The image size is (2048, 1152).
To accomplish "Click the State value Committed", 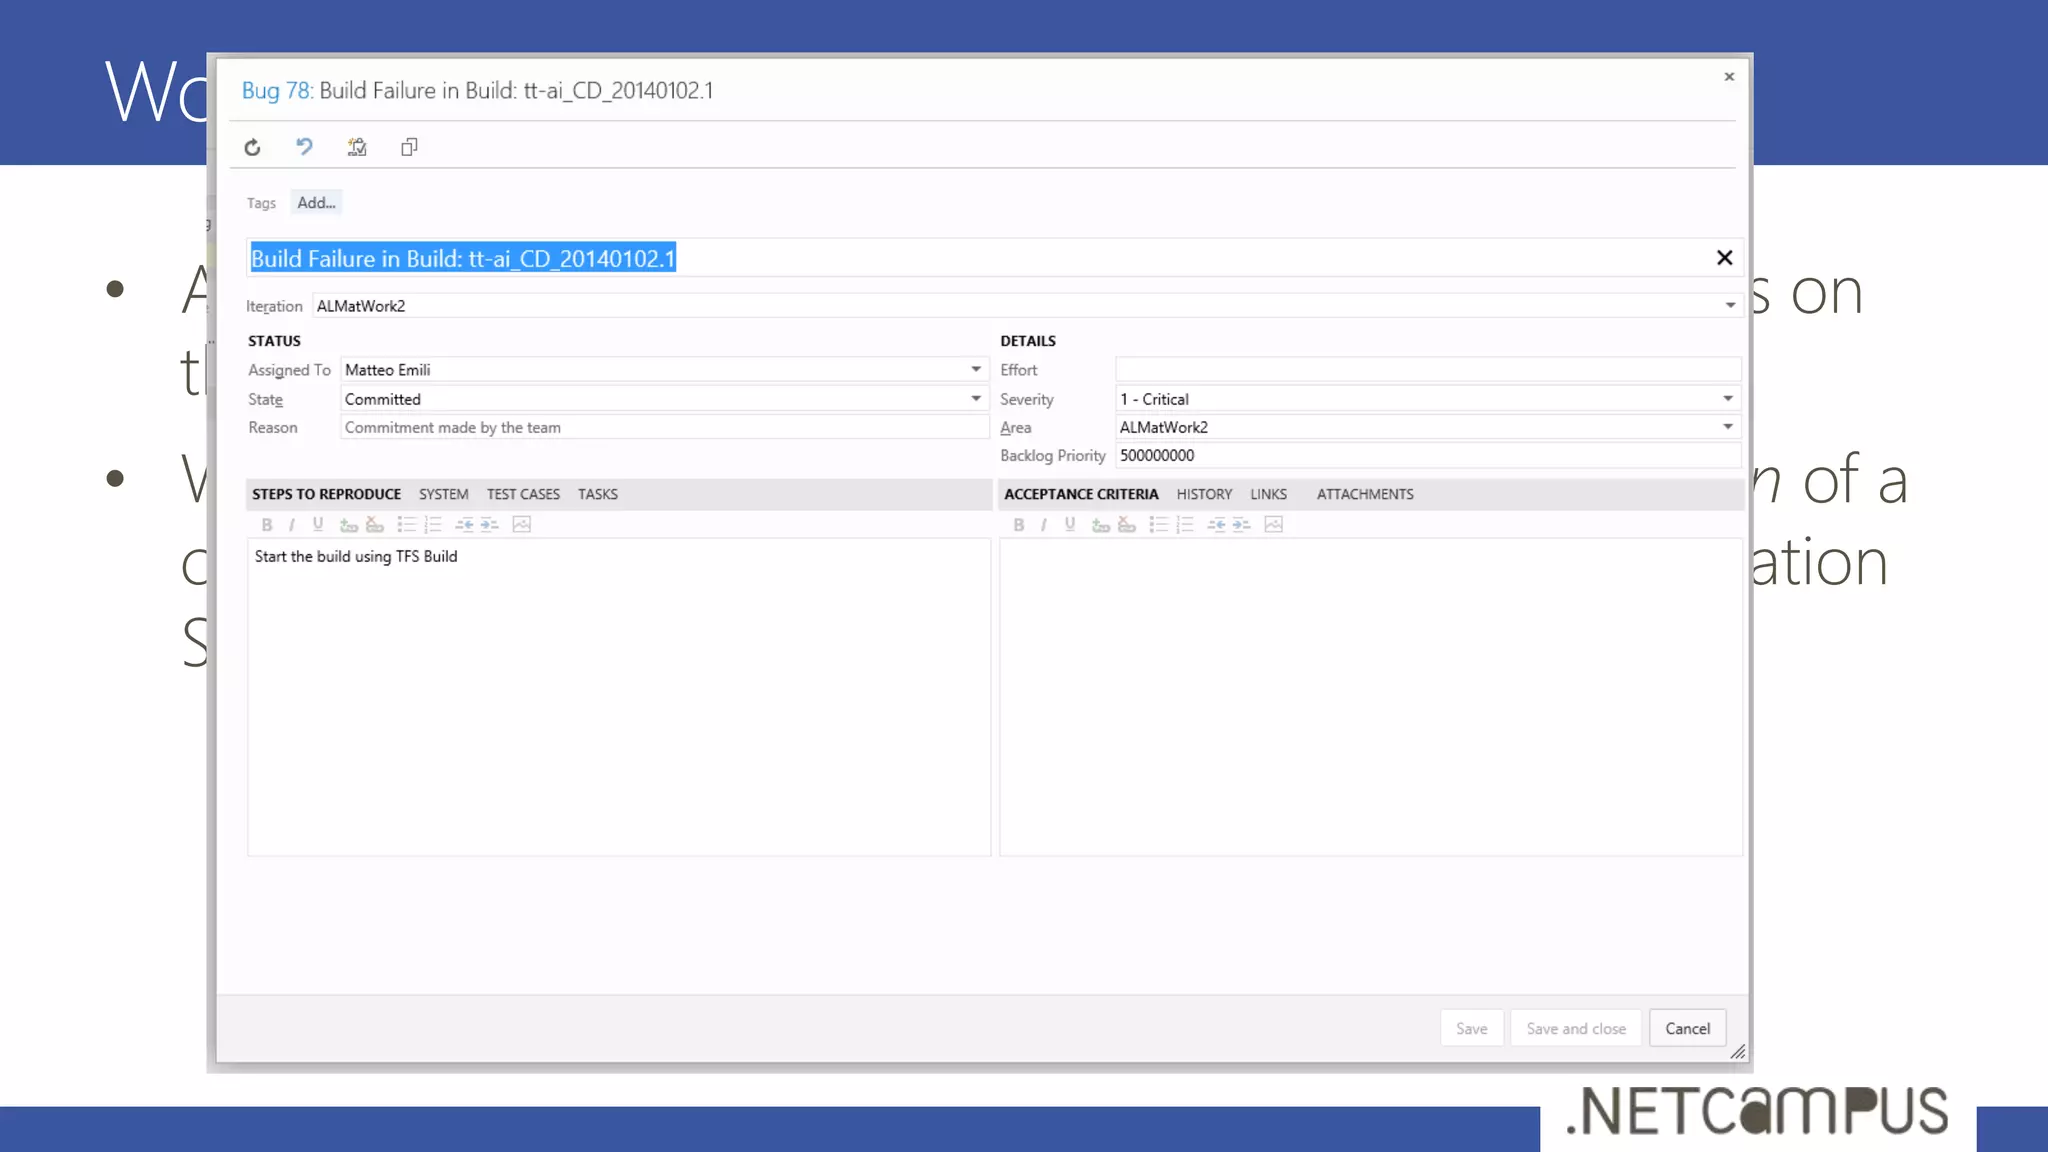I will (x=383, y=399).
